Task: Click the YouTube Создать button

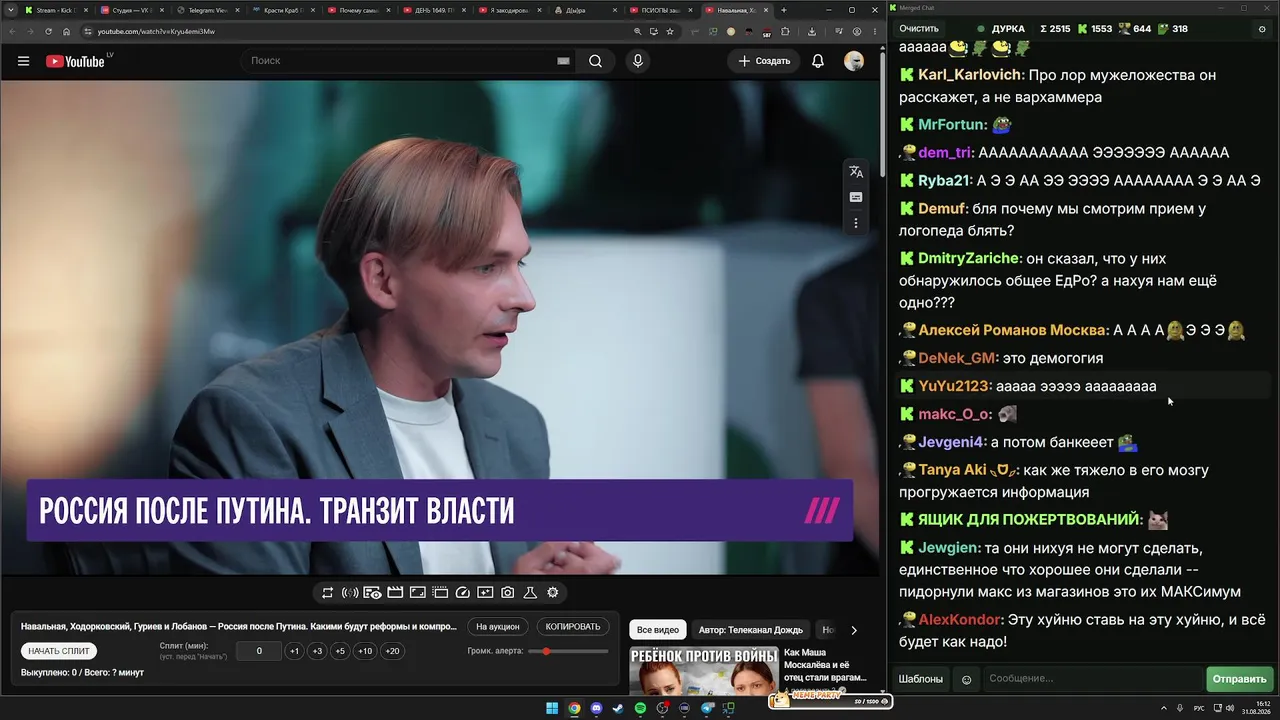Action: click(x=765, y=61)
